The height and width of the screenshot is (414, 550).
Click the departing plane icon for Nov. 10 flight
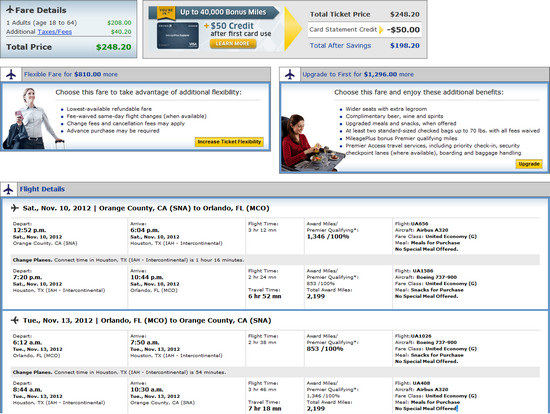tap(15, 208)
